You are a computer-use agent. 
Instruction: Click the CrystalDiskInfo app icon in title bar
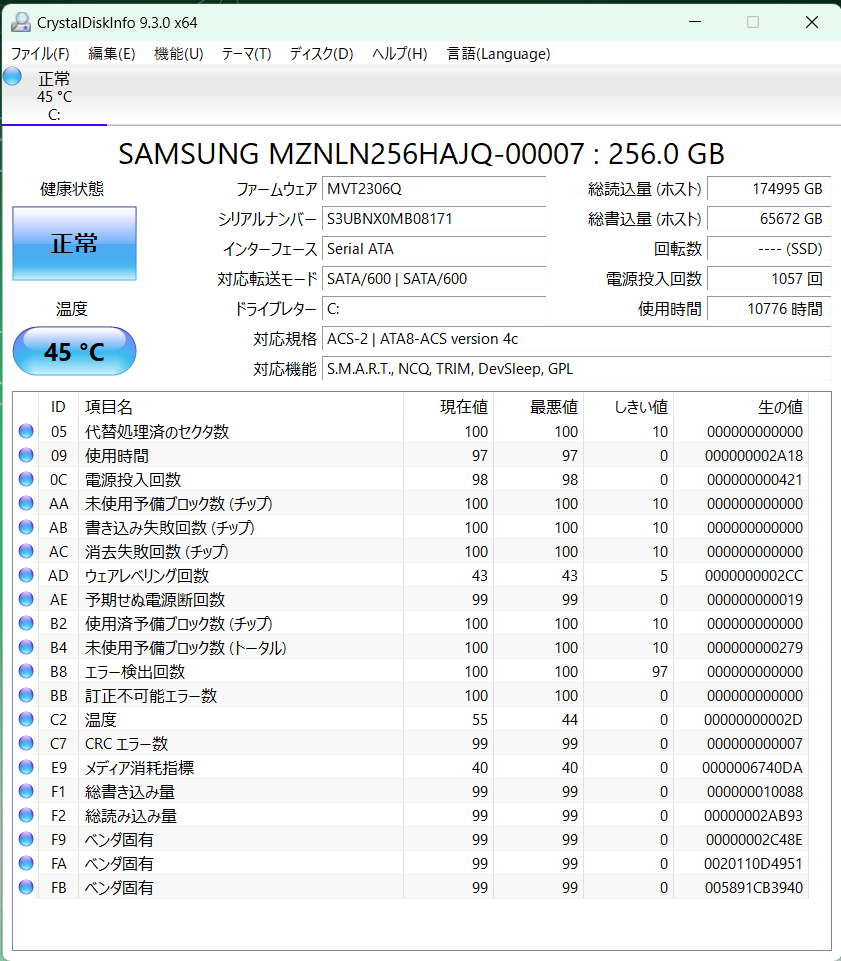click(21, 22)
